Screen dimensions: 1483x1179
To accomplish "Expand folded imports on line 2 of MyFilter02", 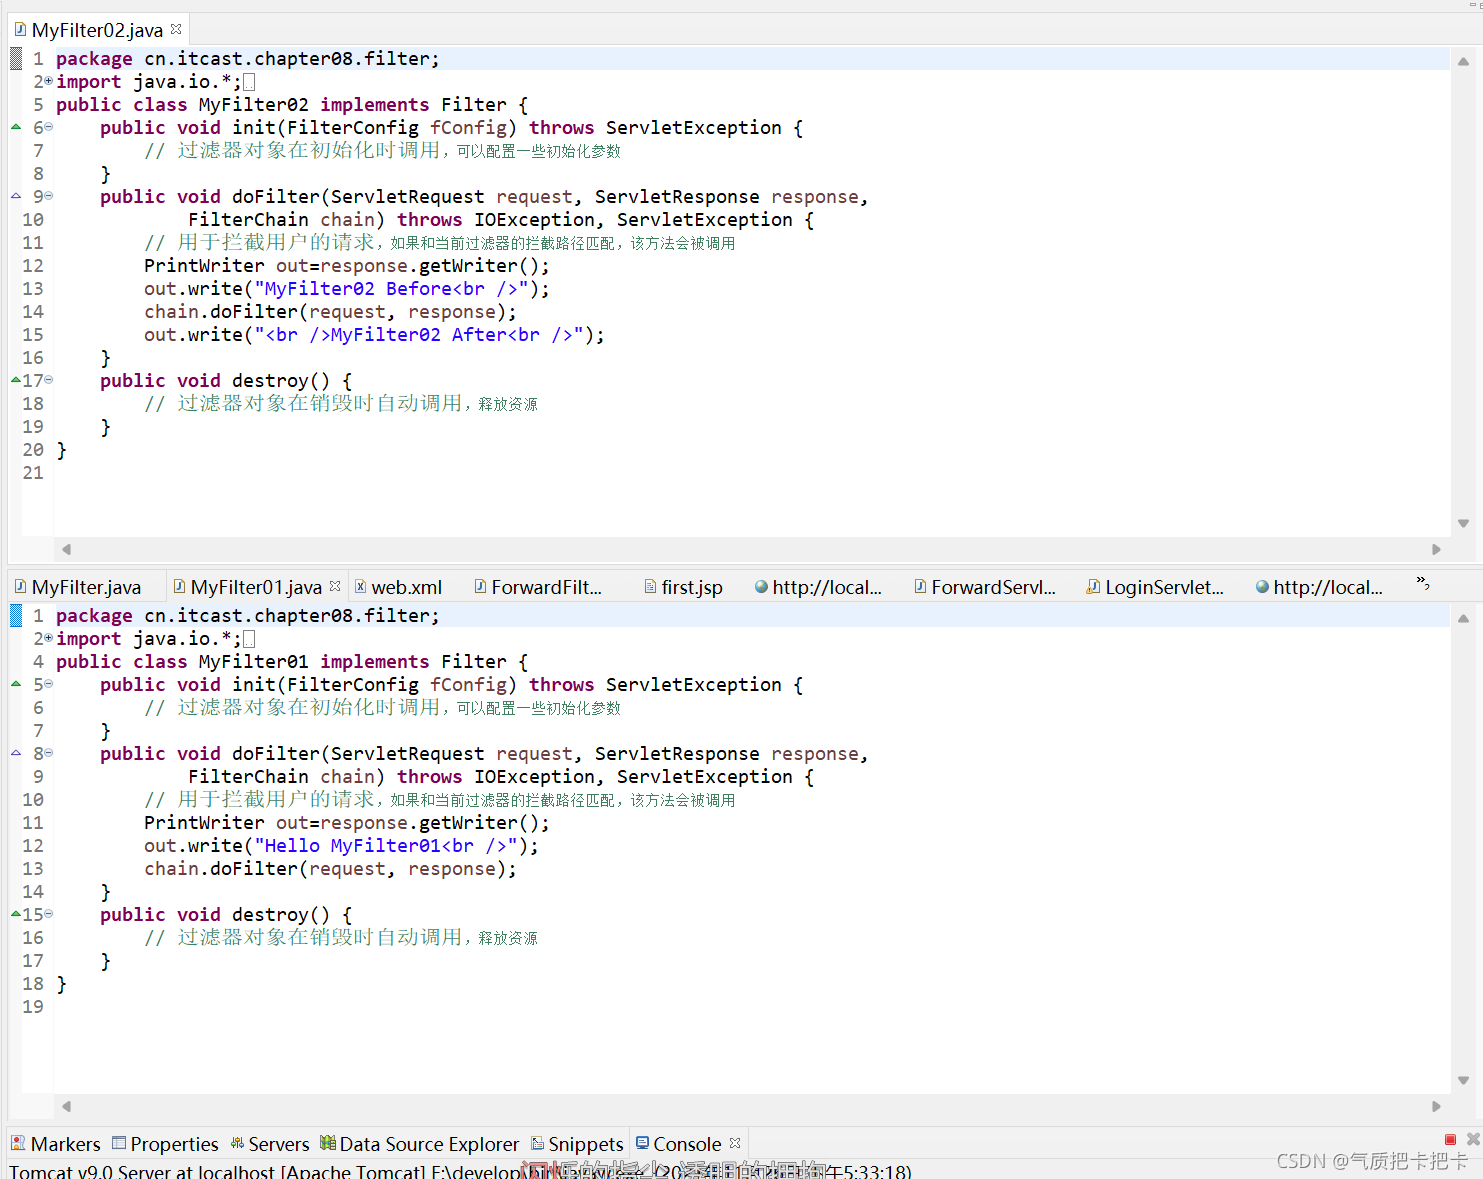I will pos(49,81).
